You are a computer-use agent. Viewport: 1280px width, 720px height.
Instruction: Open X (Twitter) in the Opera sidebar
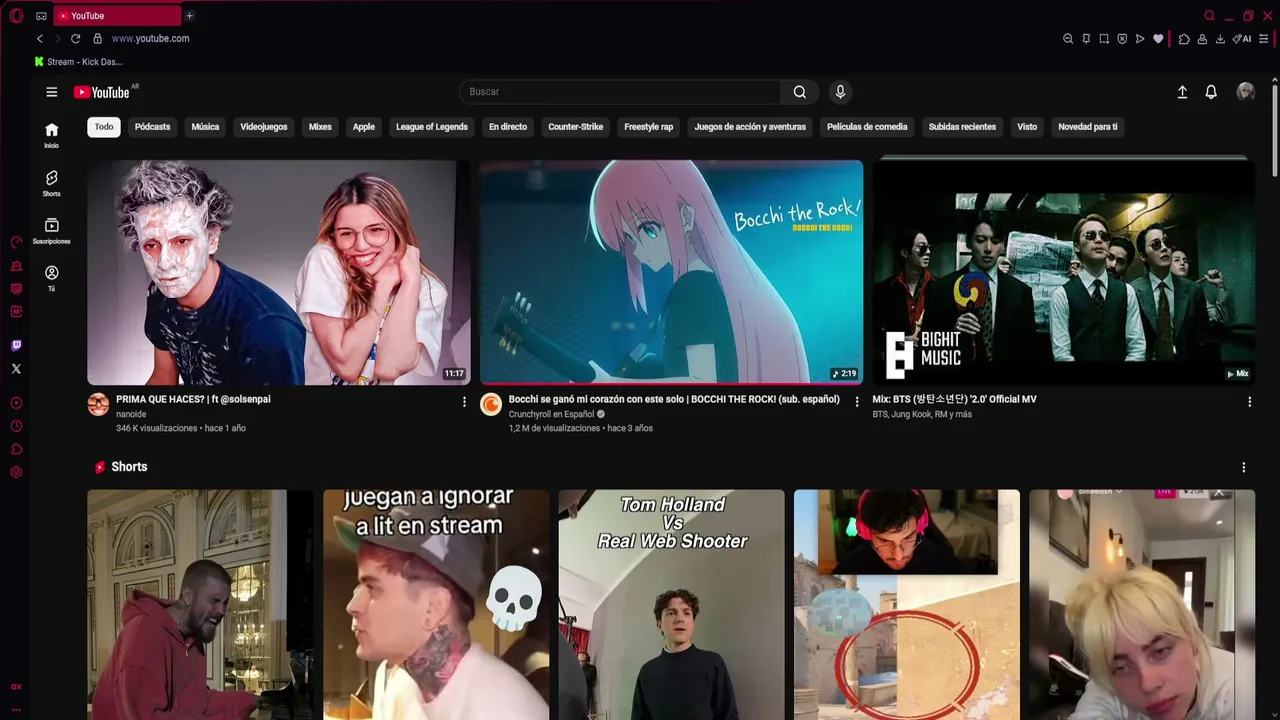click(x=16, y=369)
